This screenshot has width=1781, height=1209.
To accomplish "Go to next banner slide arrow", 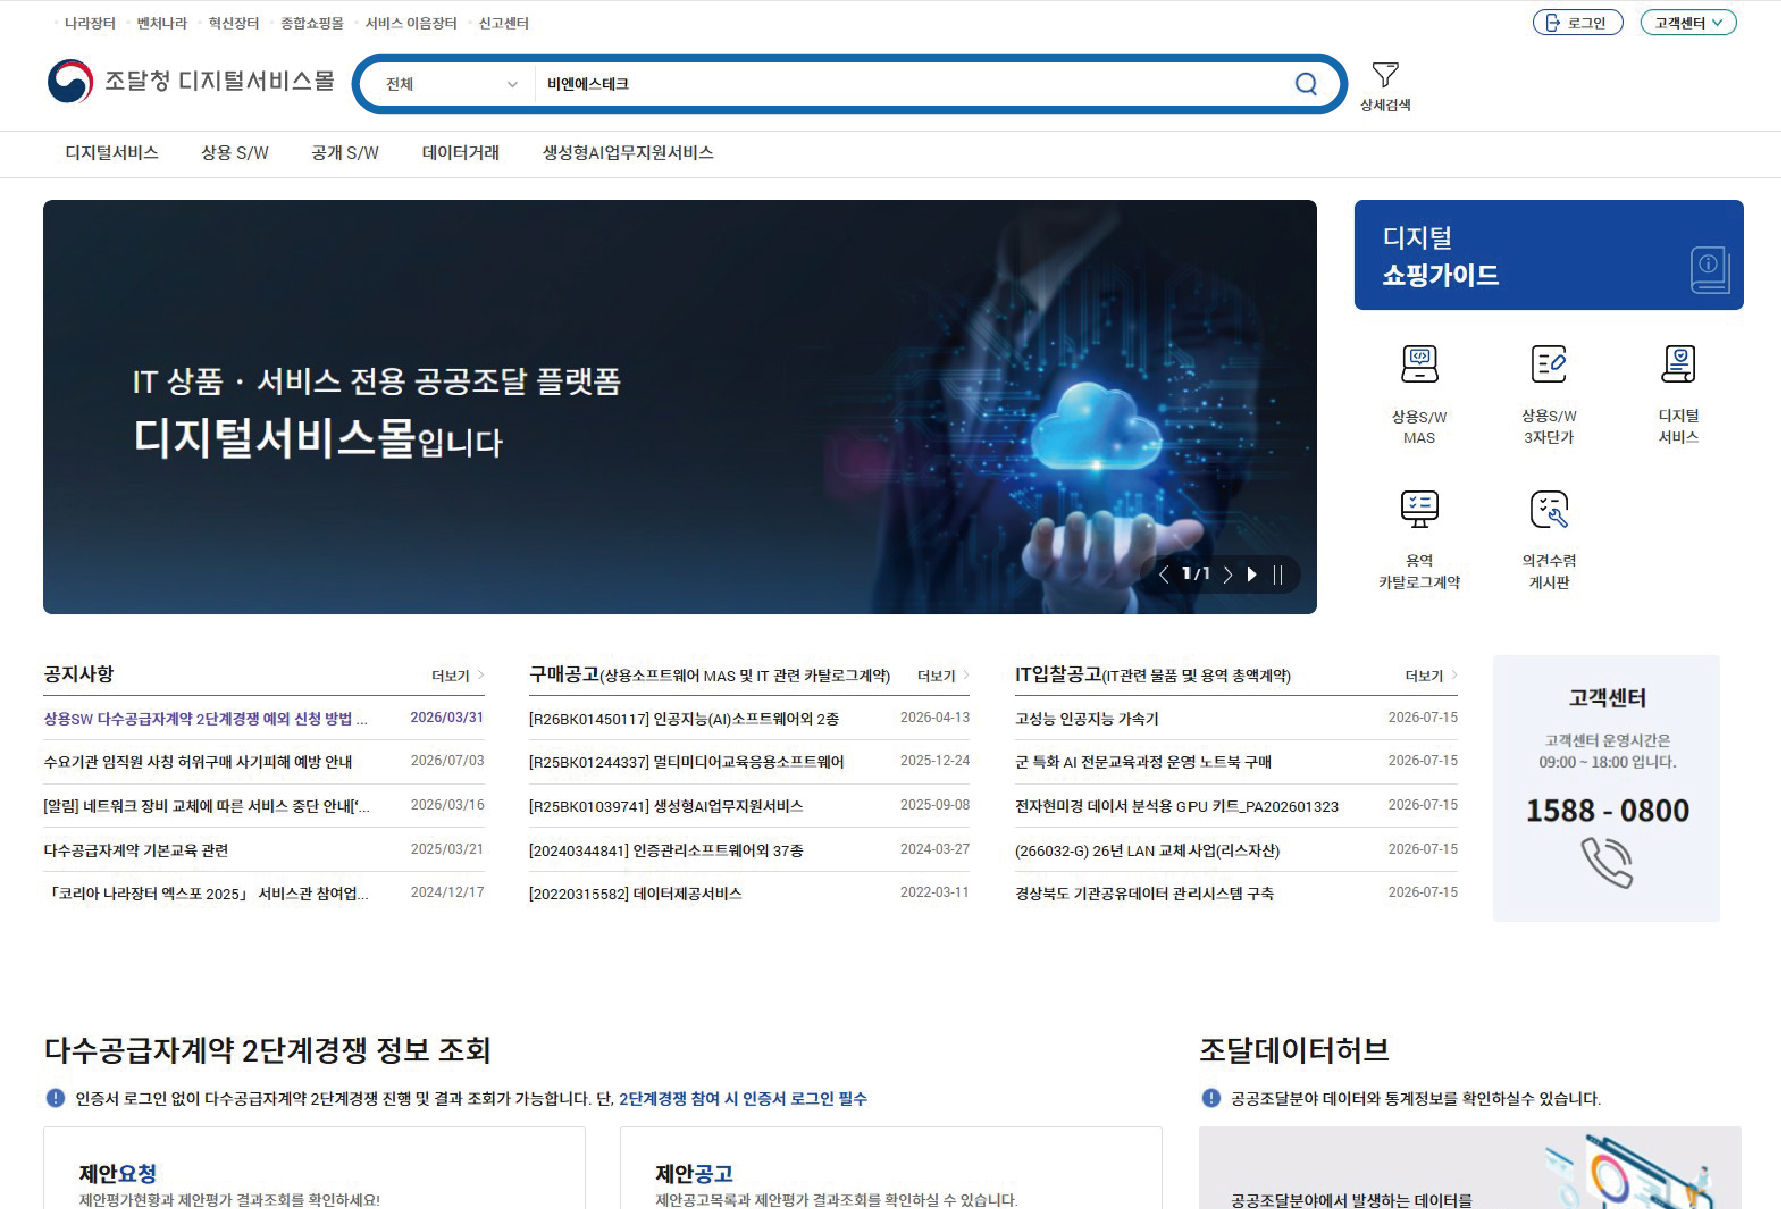I will 1228,574.
